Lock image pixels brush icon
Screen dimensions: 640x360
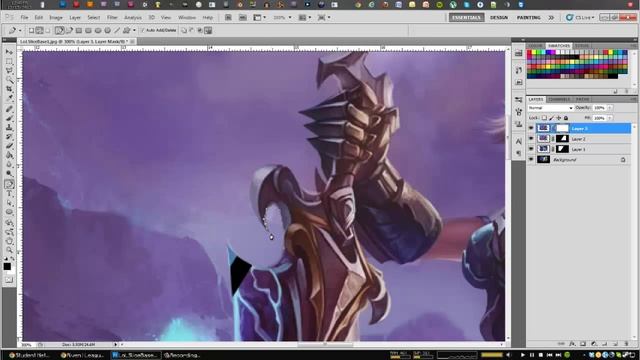tap(551, 118)
